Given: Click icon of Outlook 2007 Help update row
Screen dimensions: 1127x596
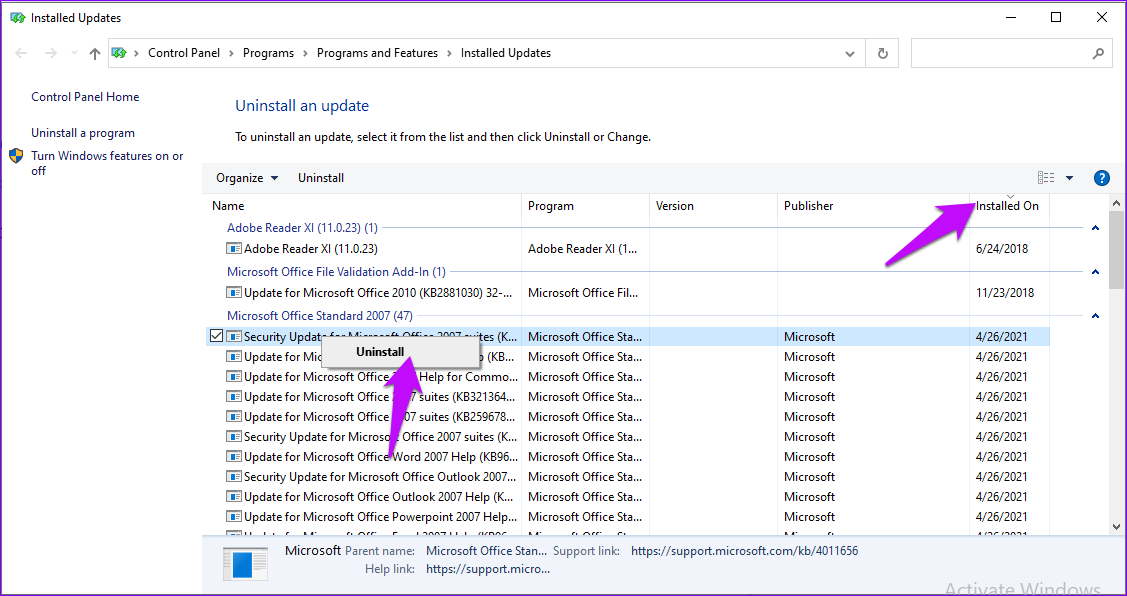Looking at the screenshot, I should pyautogui.click(x=234, y=497).
